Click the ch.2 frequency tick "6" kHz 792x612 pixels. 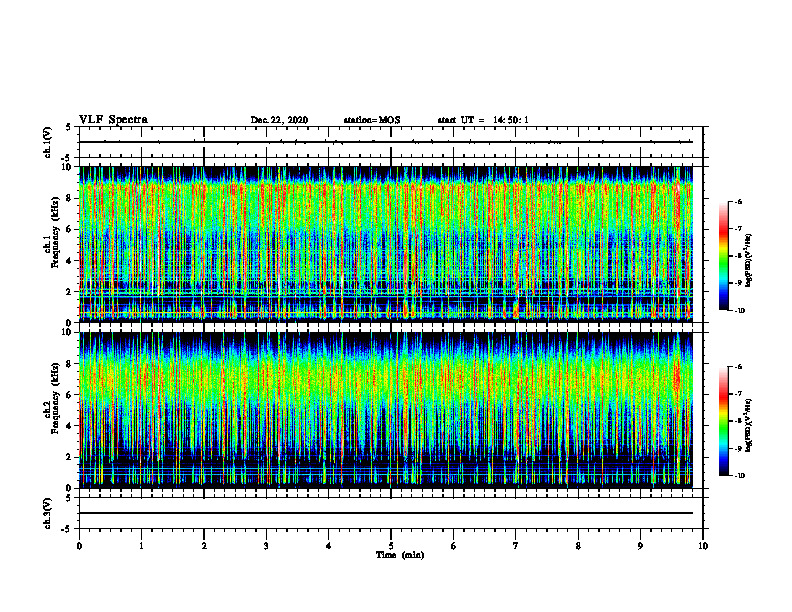coord(70,395)
